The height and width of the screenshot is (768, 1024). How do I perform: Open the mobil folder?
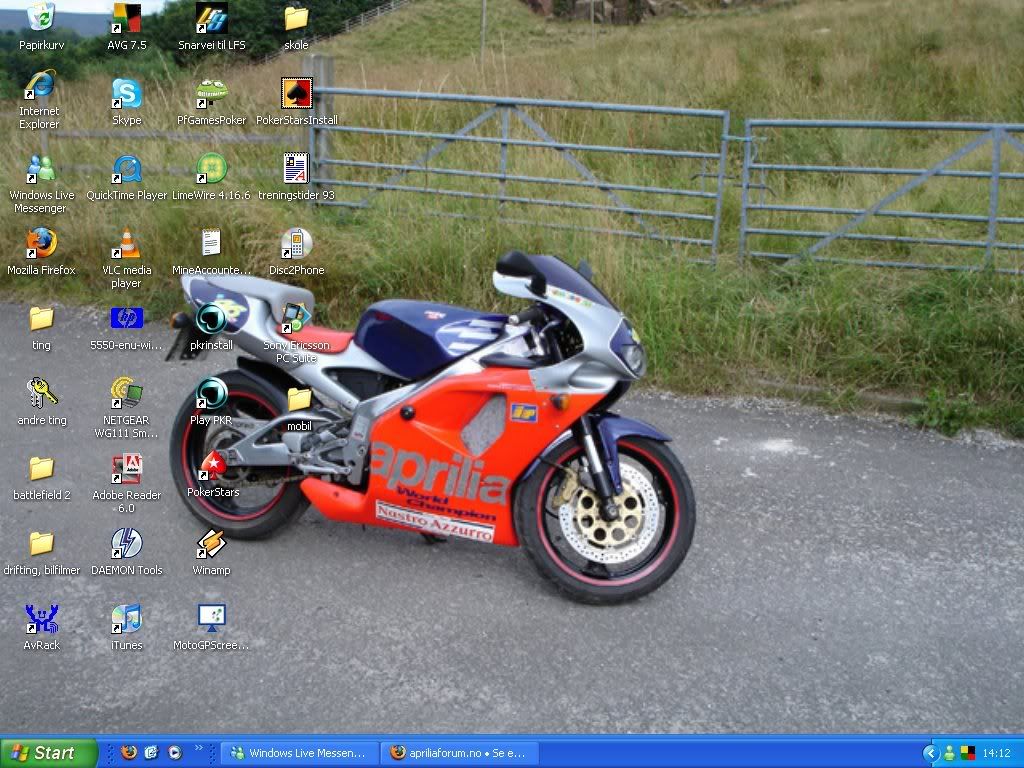pos(299,400)
